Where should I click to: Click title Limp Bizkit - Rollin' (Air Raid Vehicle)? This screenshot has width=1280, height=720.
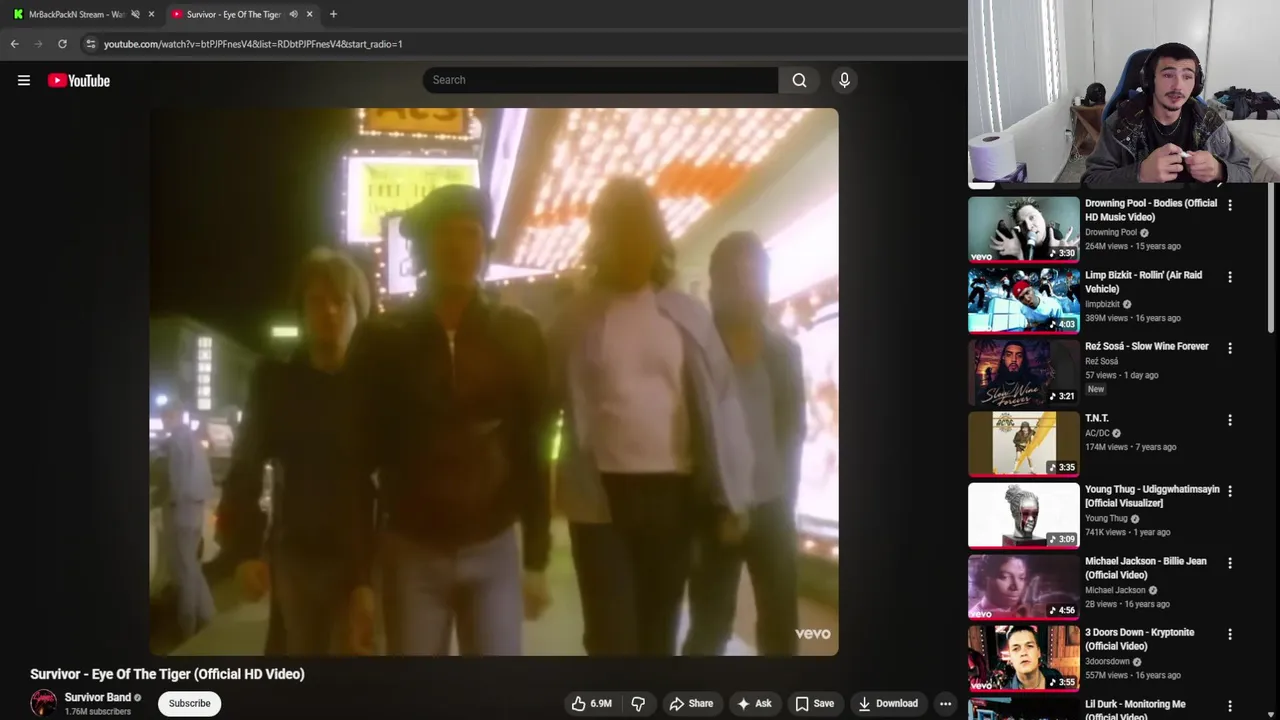[x=1144, y=282]
